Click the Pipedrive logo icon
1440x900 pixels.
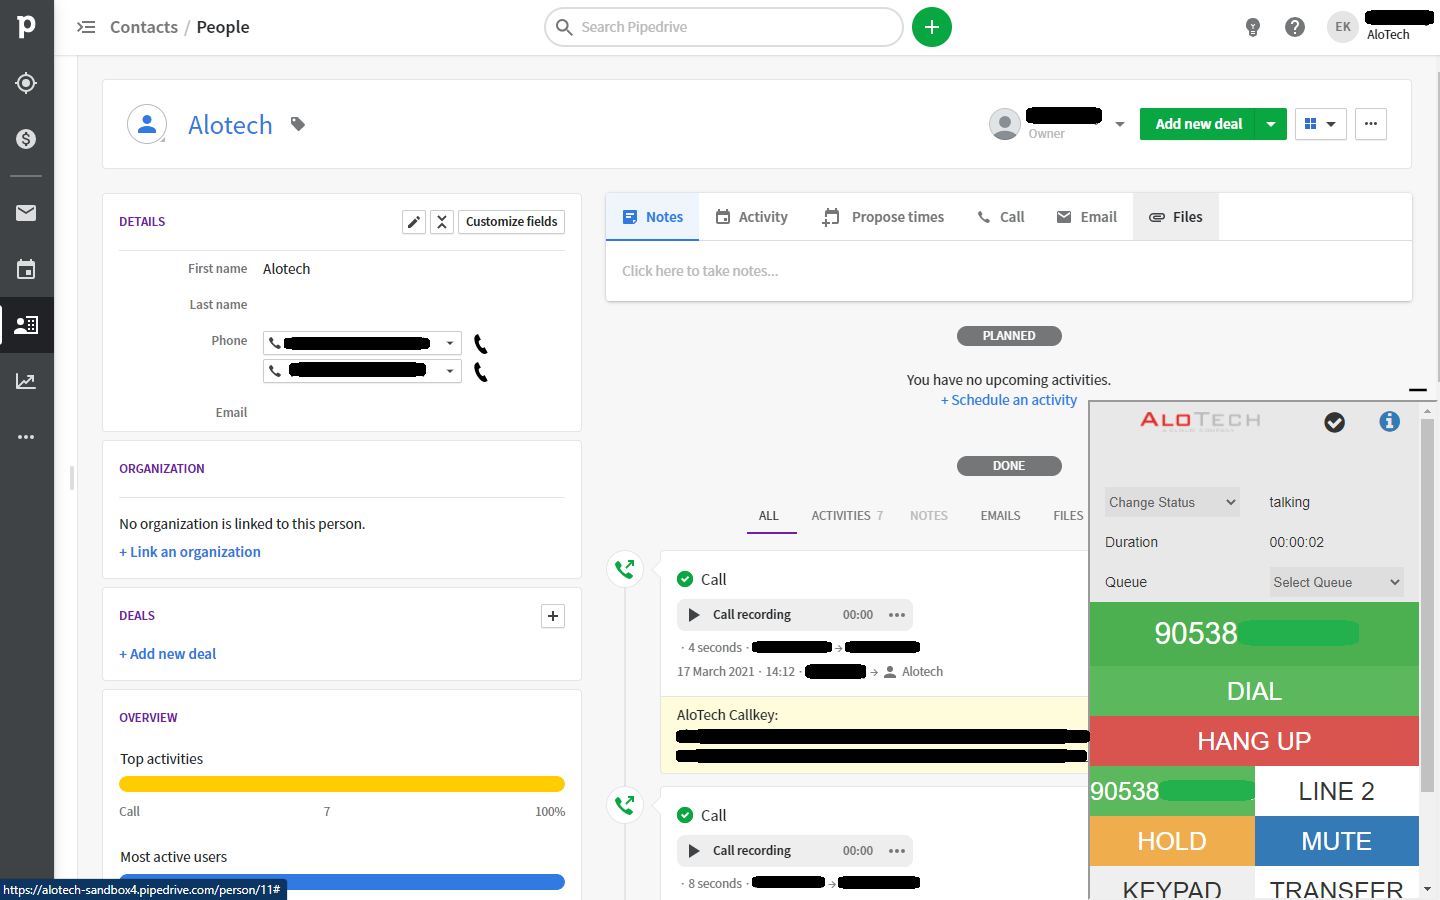[x=26, y=27]
